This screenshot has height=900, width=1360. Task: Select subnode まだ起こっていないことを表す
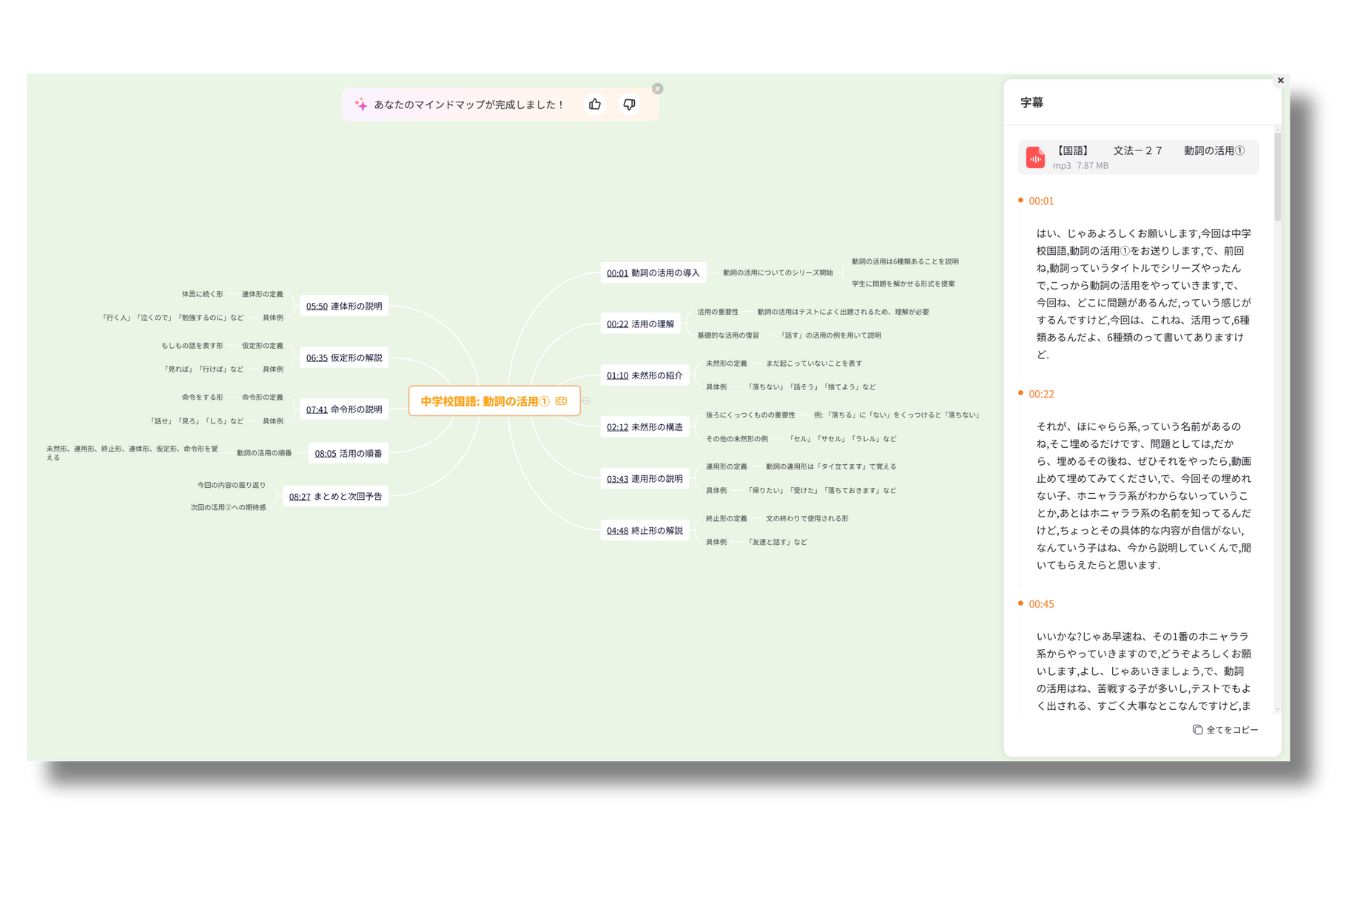(813, 364)
